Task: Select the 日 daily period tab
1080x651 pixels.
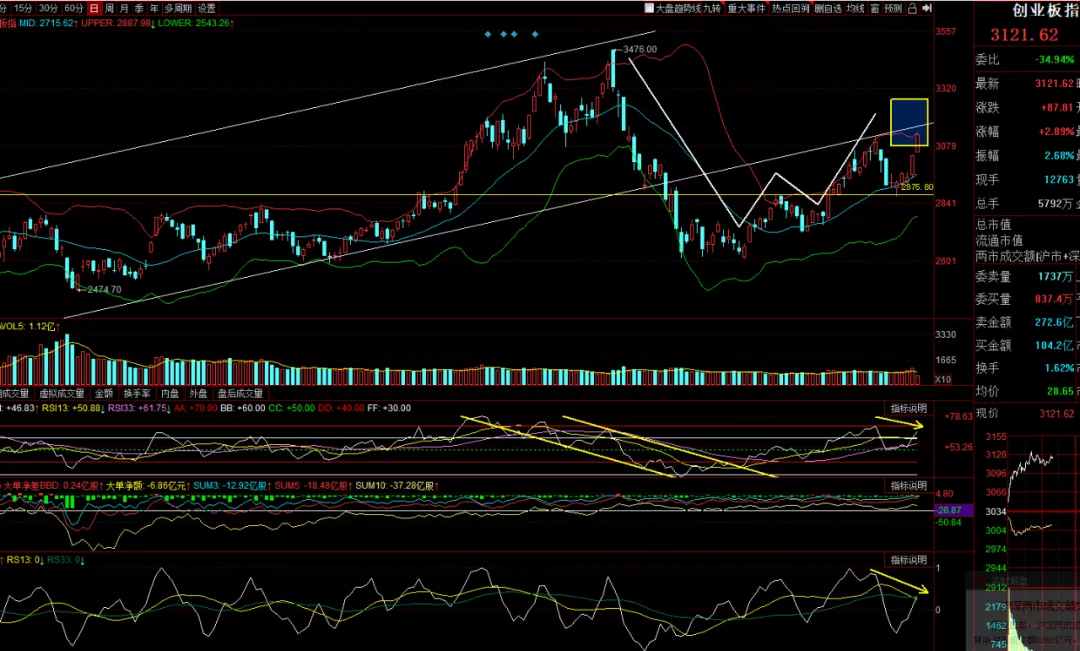Action: tap(94, 8)
